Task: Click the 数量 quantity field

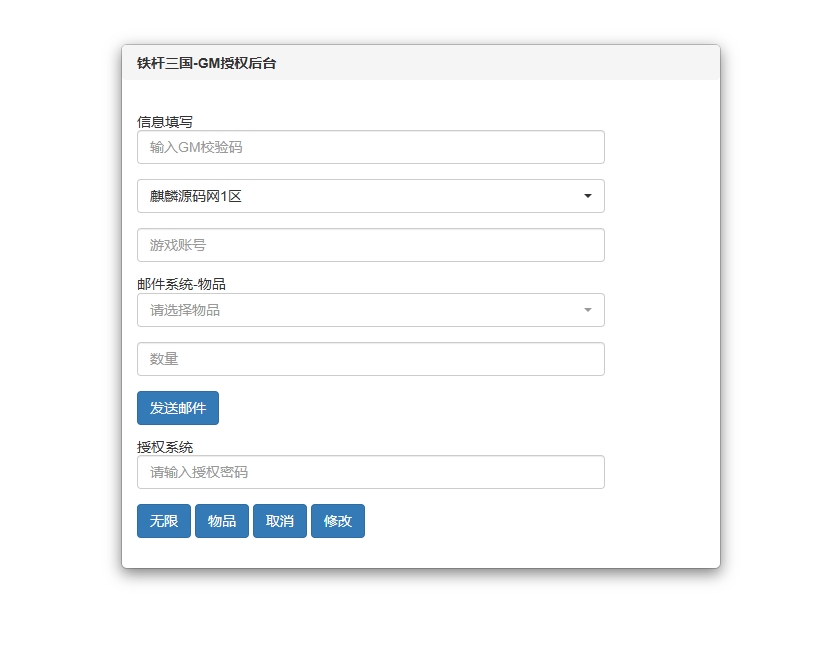Action: click(370, 359)
